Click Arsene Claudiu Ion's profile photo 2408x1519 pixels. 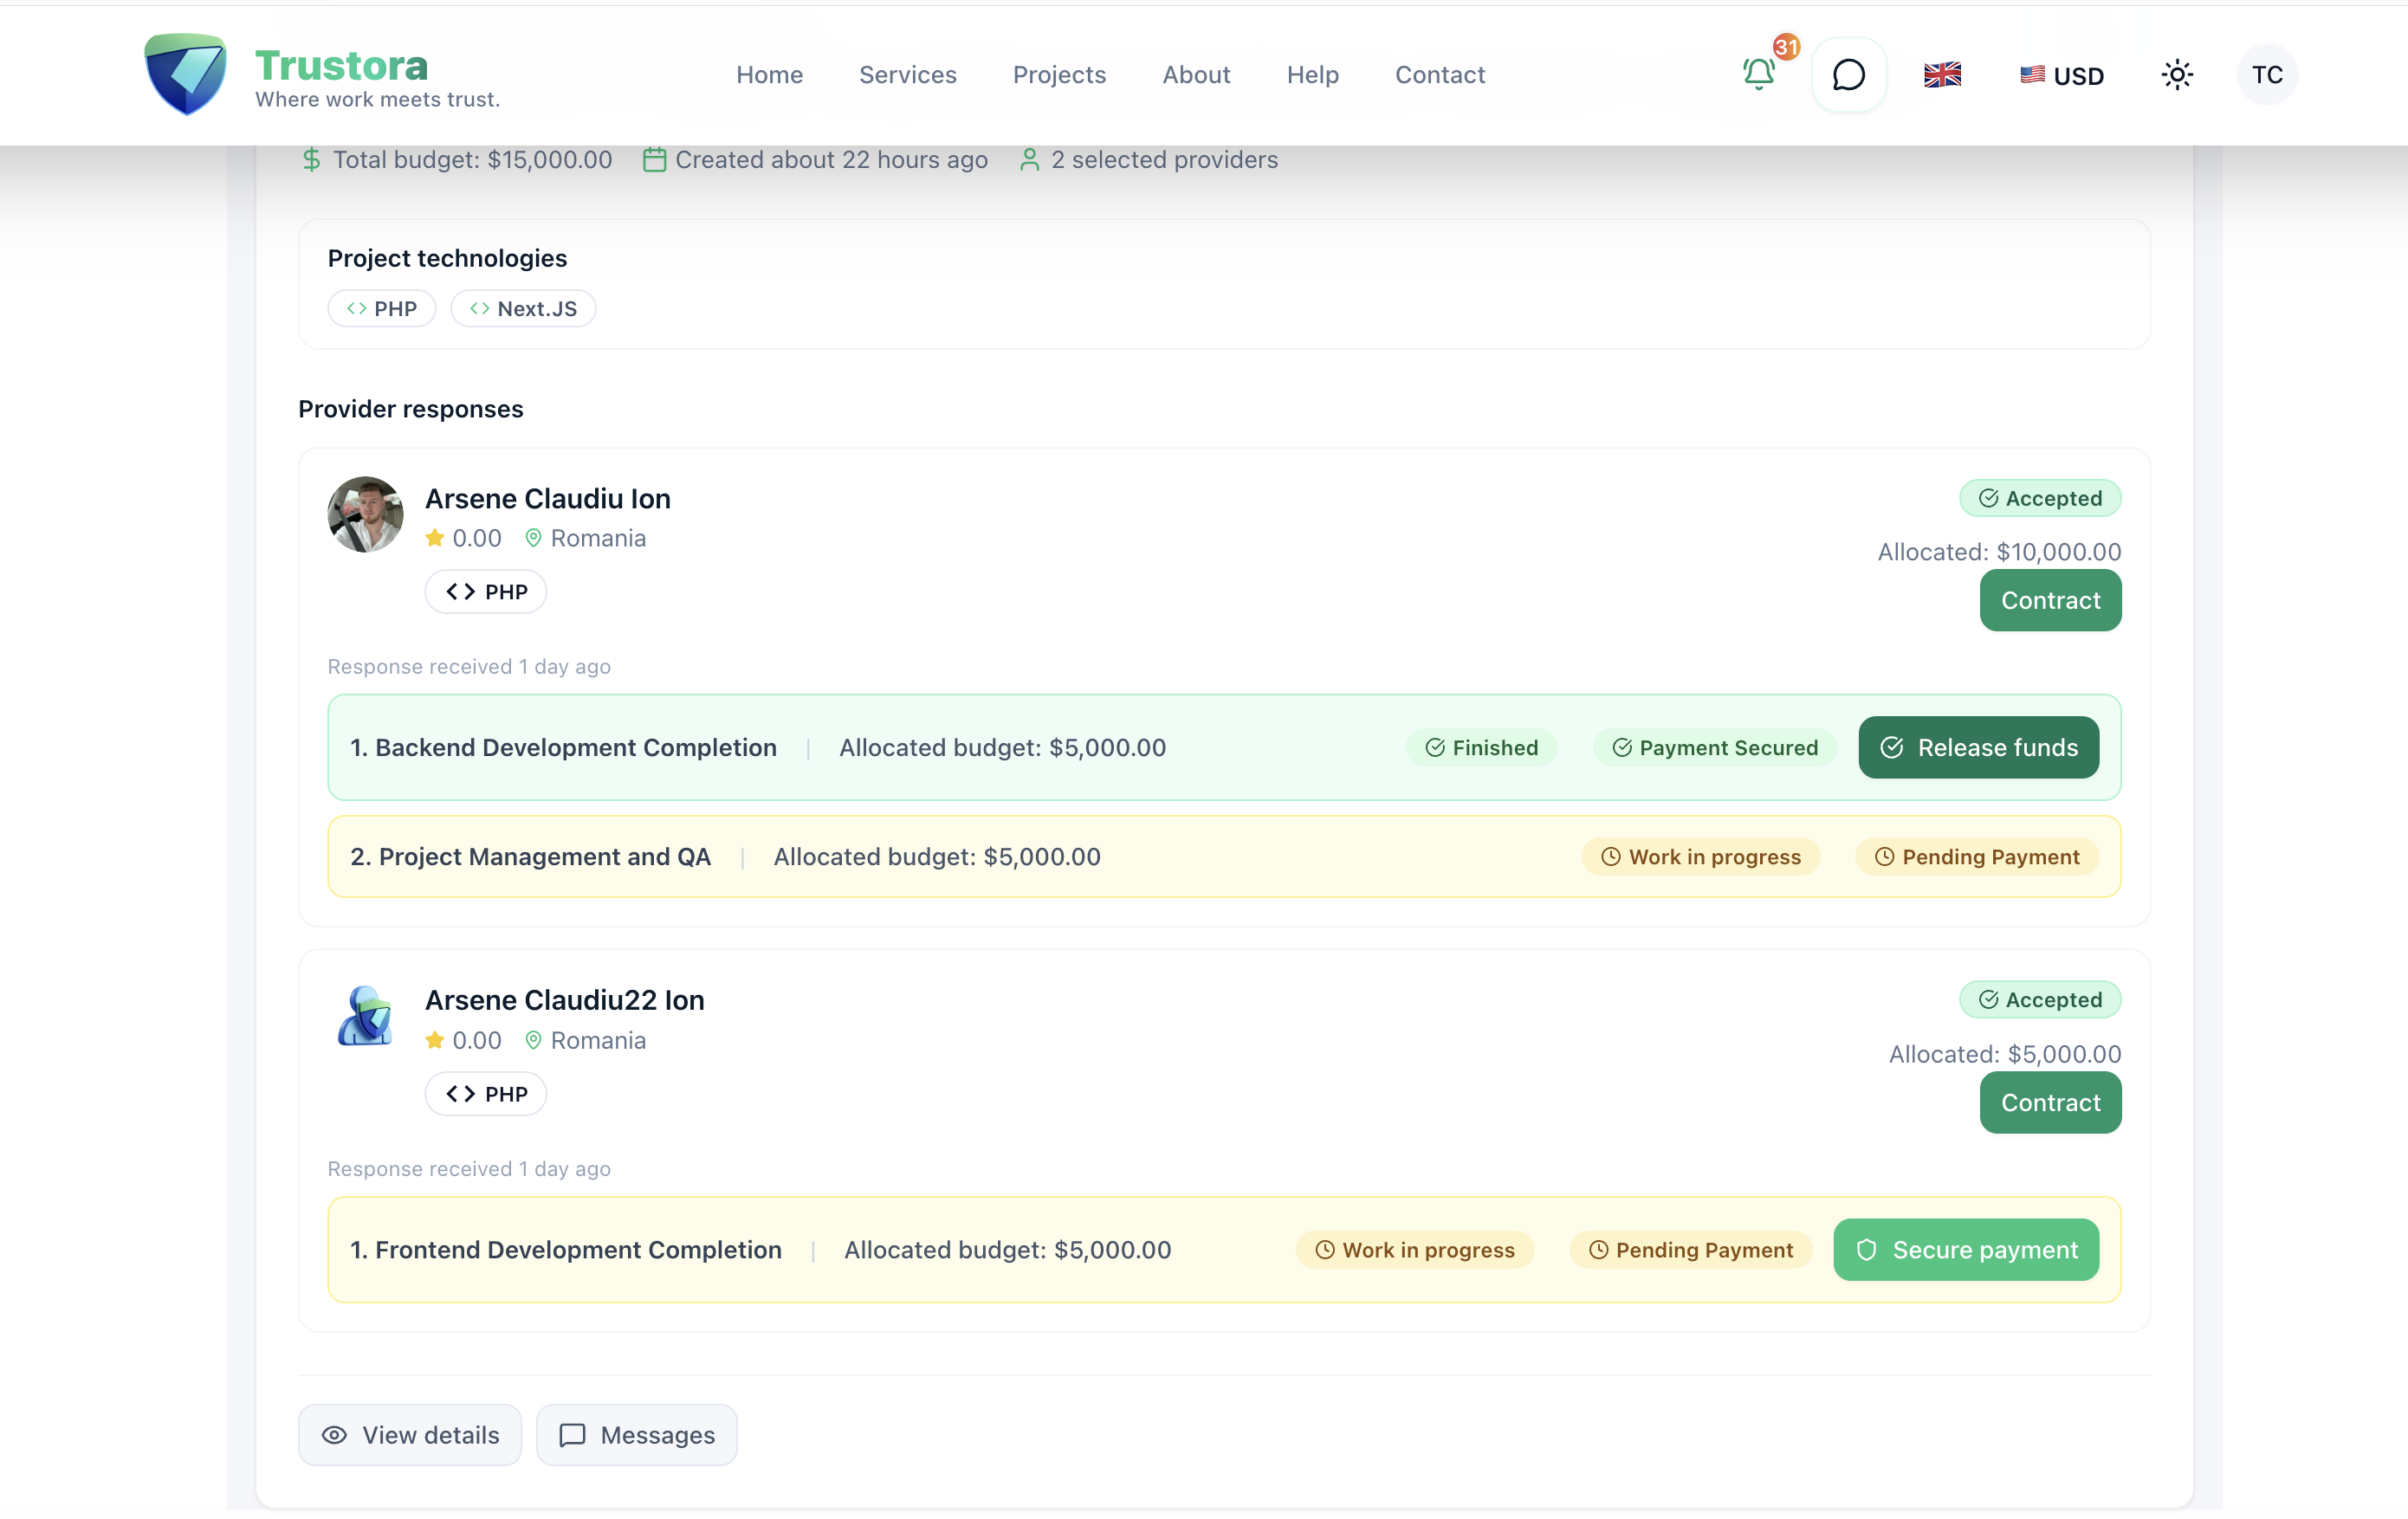[x=365, y=514]
